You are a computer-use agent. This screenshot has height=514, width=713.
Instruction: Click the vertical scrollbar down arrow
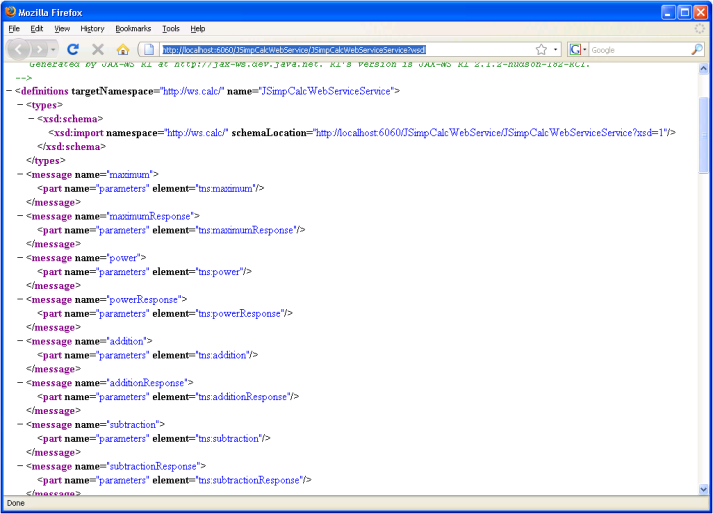click(704, 487)
